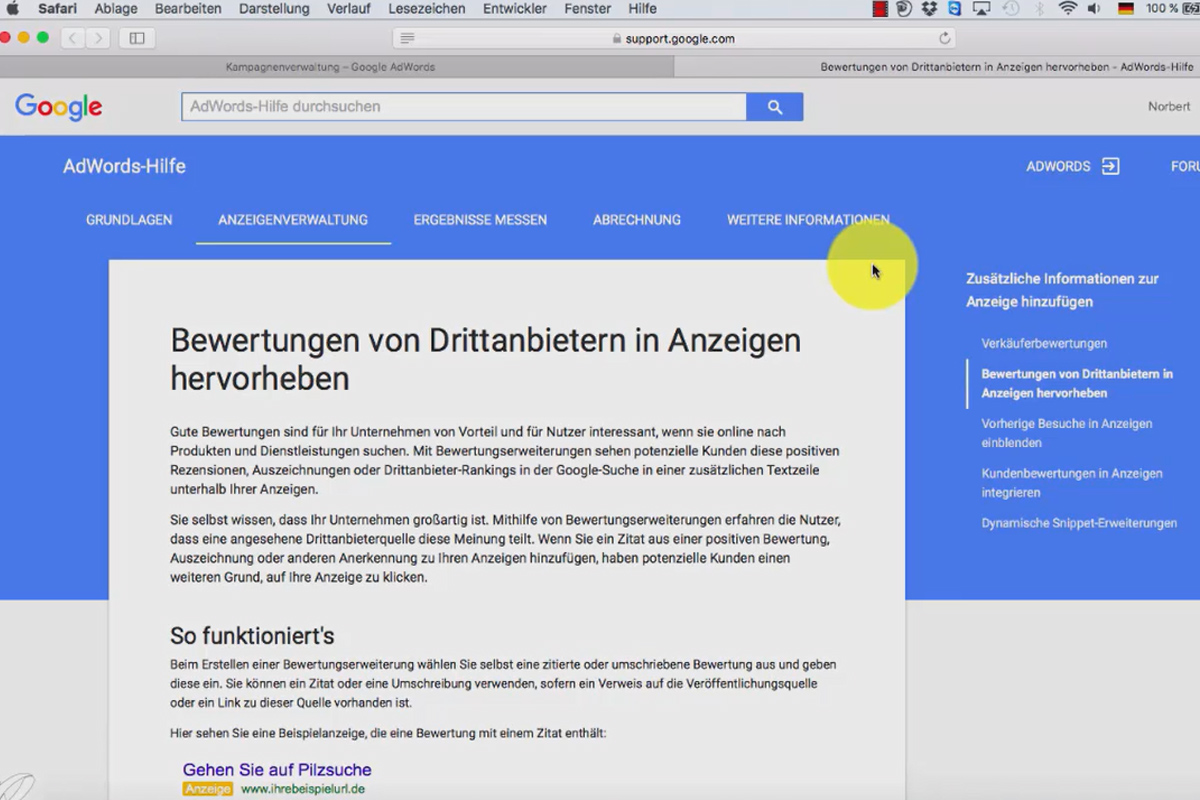Viewport: 1200px width, 800px height.
Task: Open the GRUNDLAGEN navigation tab
Action: pyautogui.click(x=129, y=220)
